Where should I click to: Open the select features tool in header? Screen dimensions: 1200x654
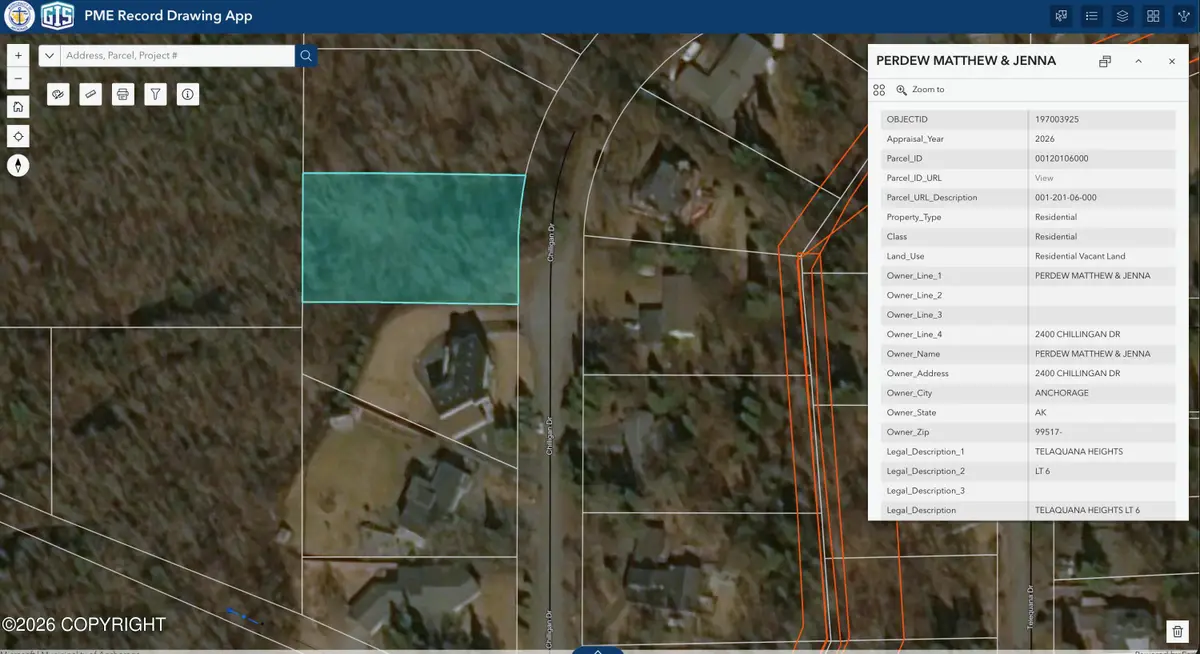coord(1061,16)
